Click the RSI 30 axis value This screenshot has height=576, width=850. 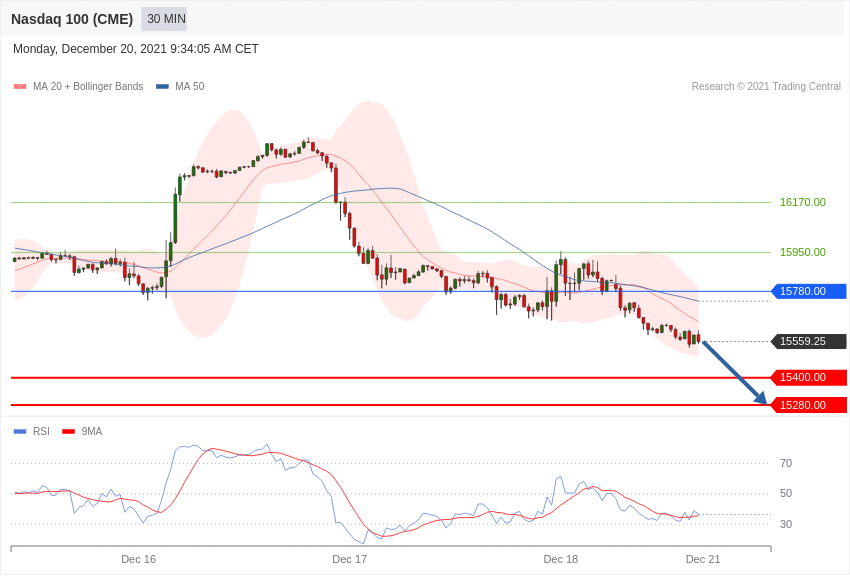click(x=786, y=524)
